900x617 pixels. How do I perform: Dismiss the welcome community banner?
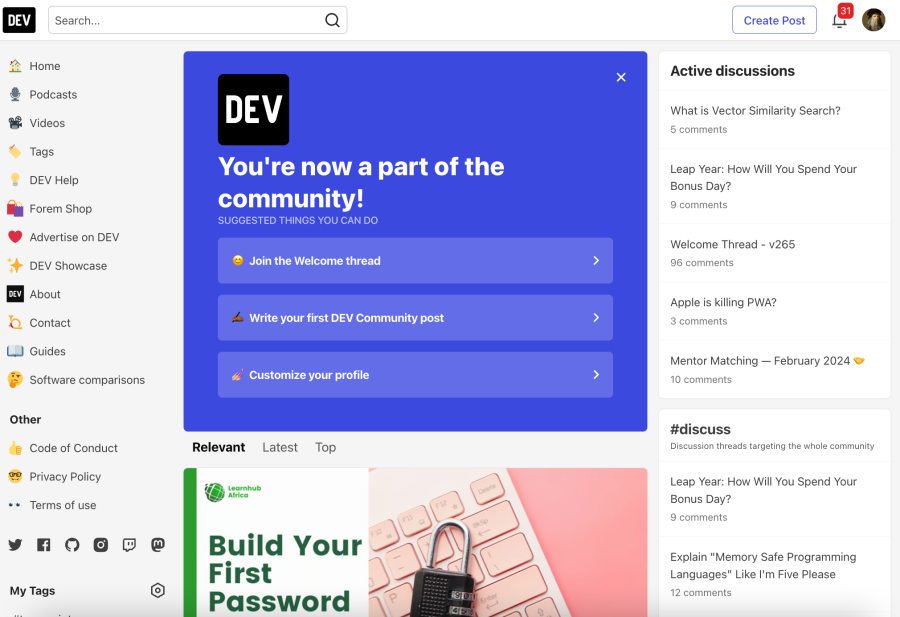point(621,77)
